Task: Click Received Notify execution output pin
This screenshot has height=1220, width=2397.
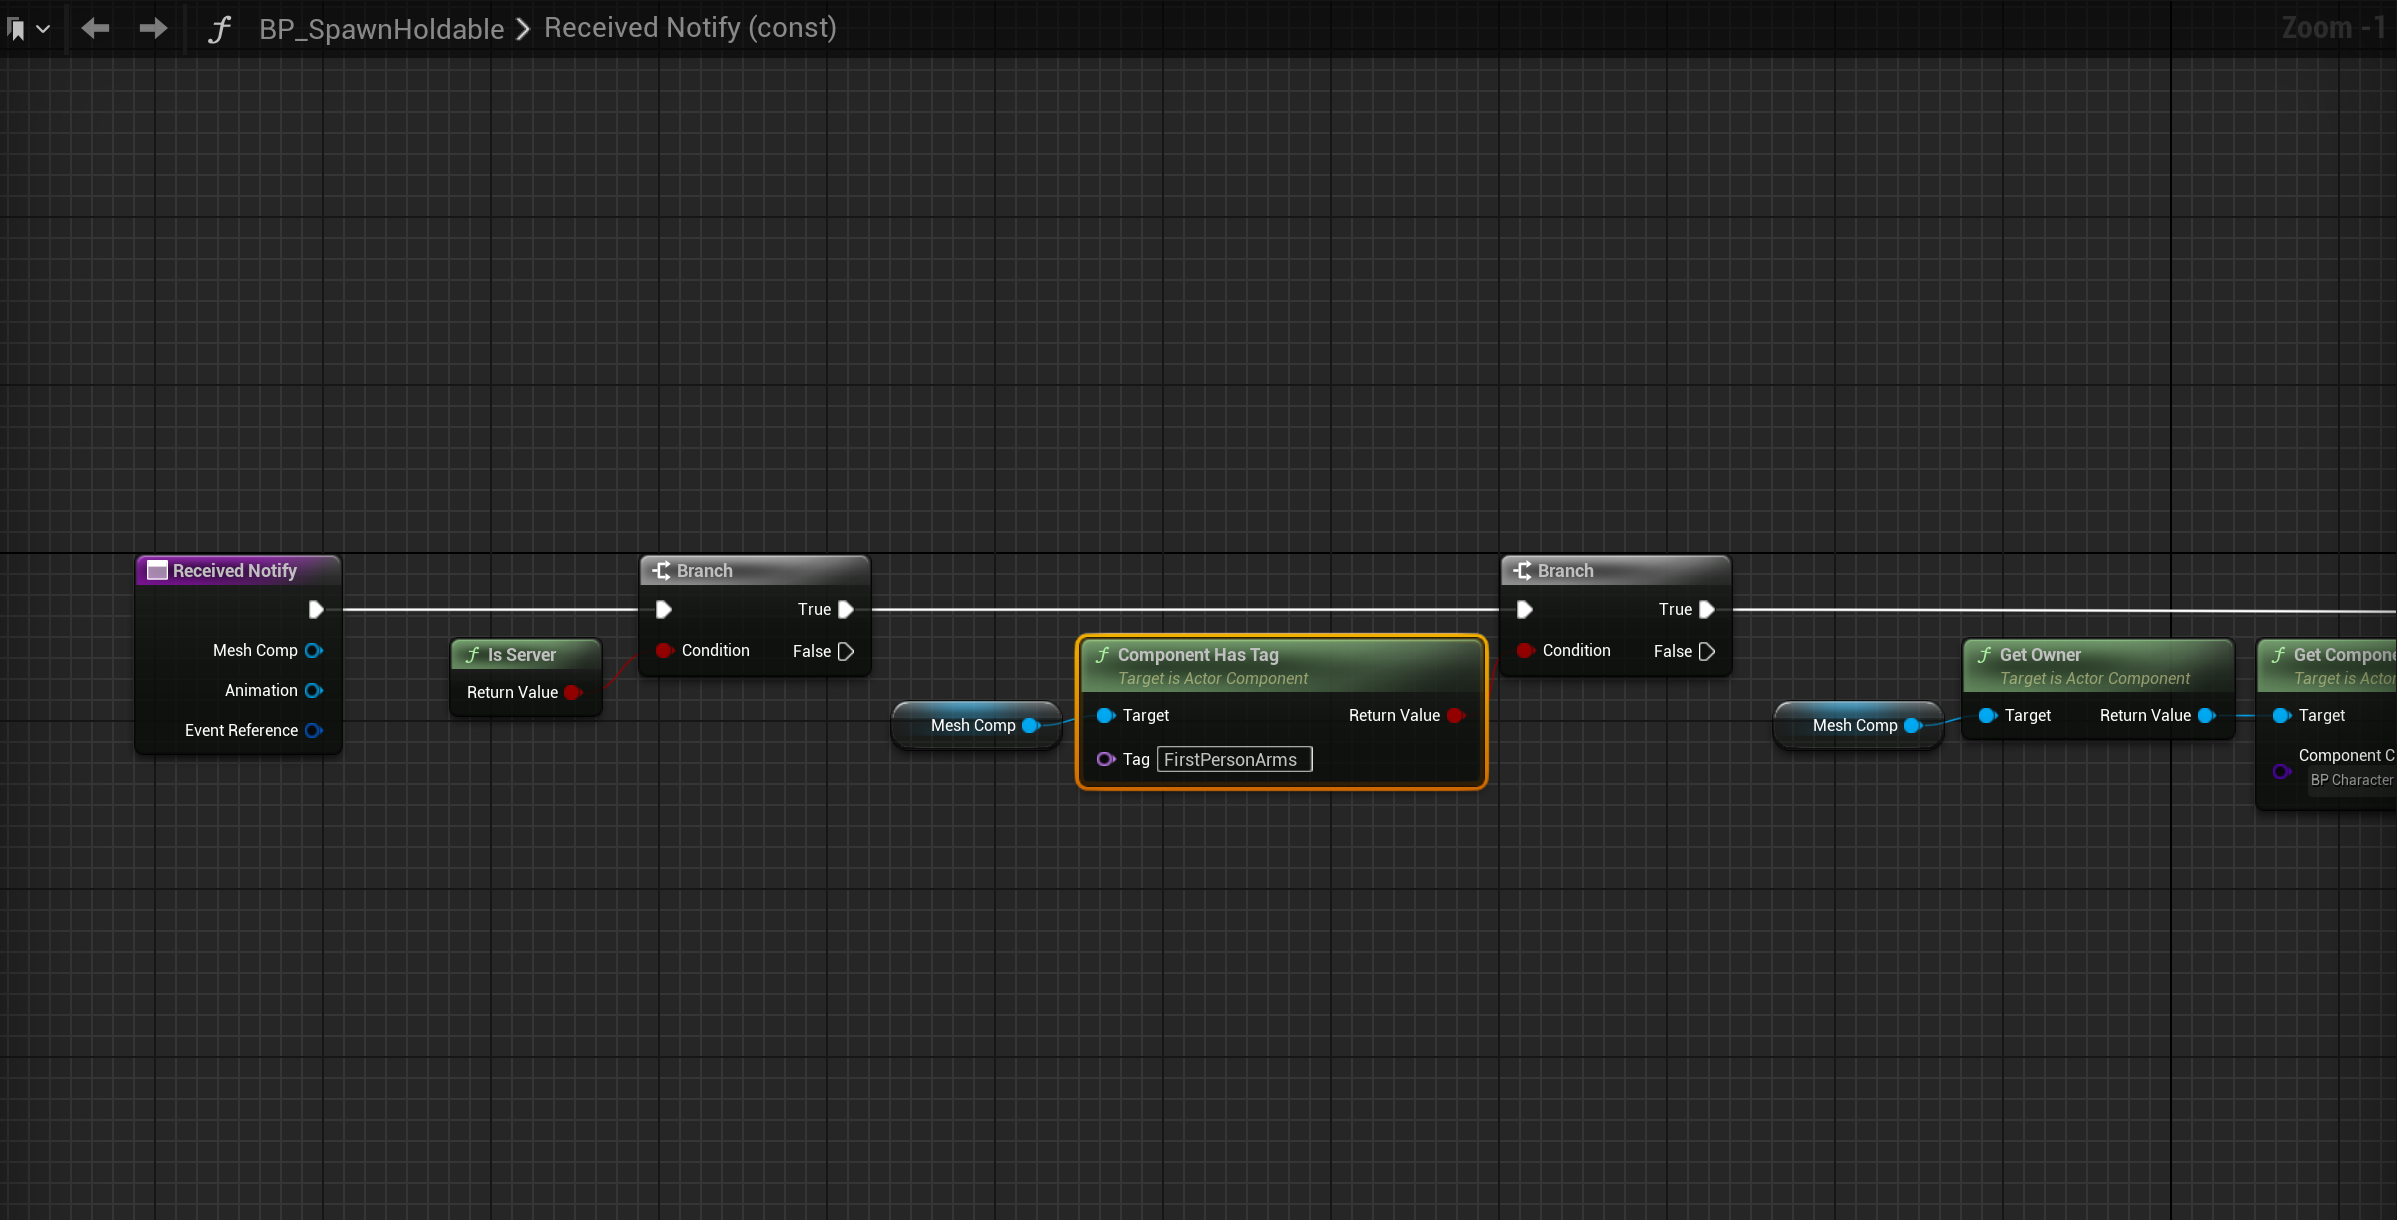Action: tap(316, 609)
